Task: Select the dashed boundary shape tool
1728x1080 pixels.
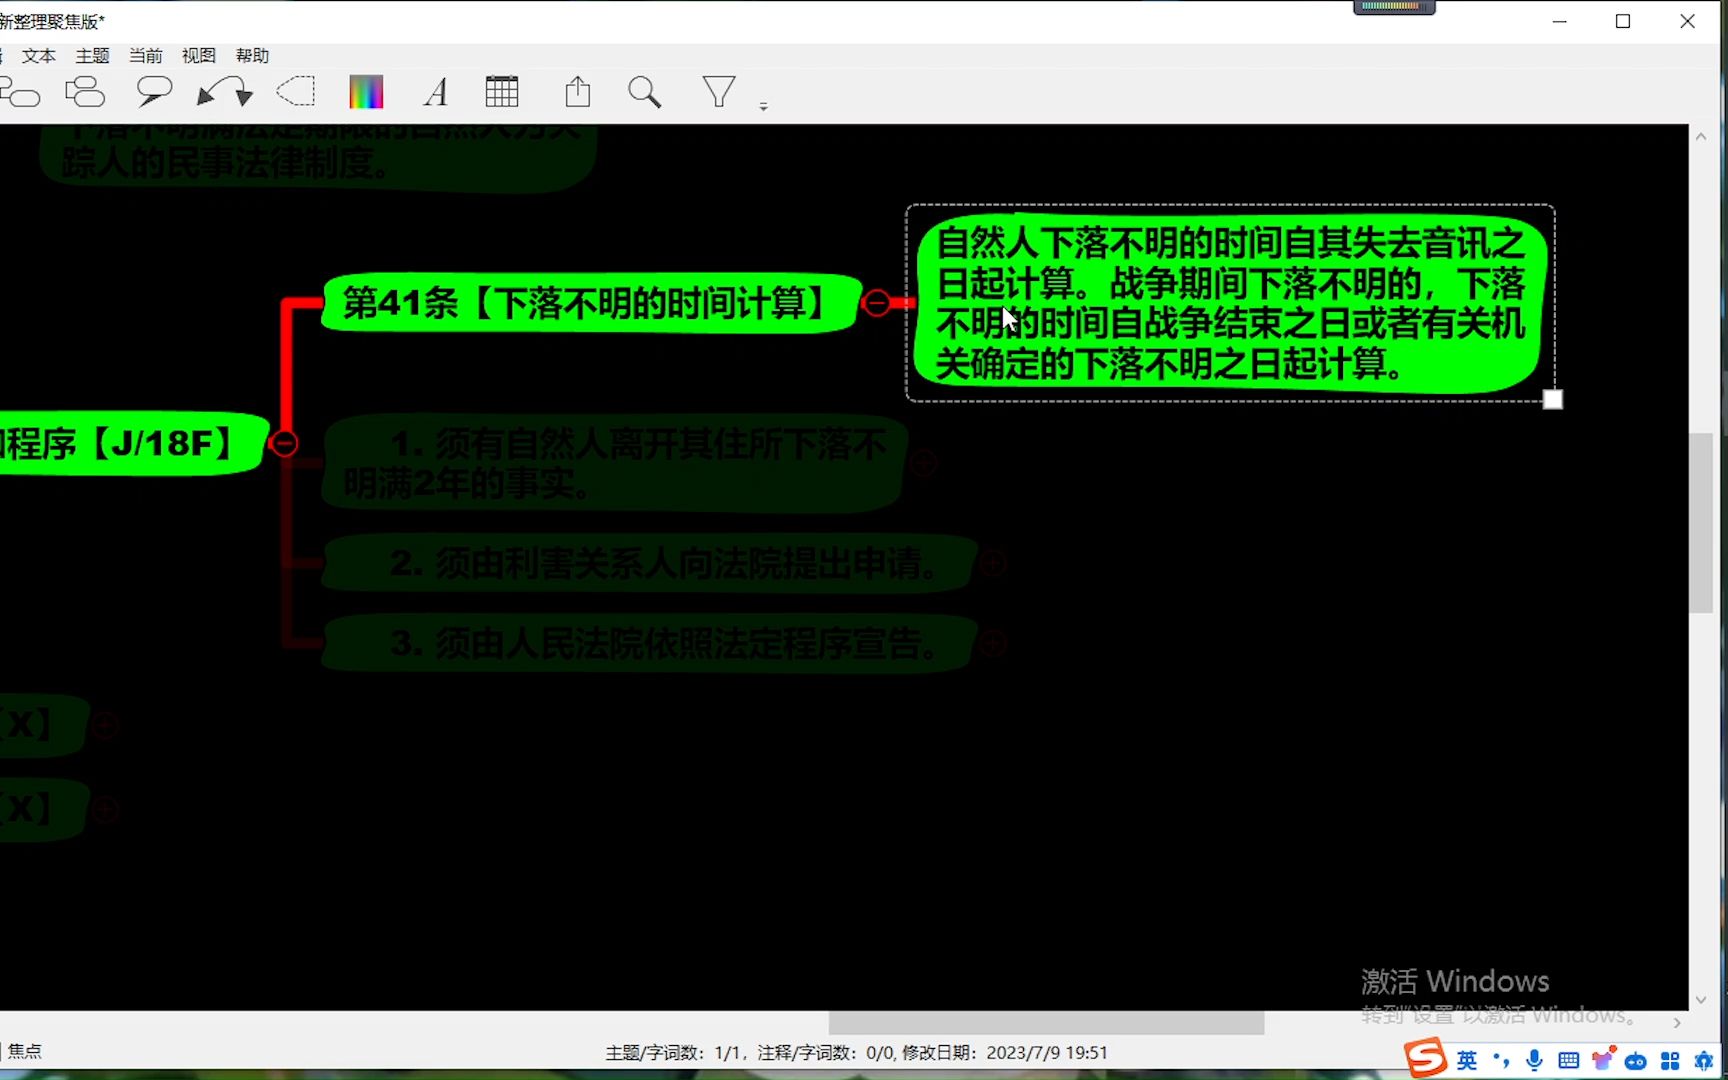Action: (x=296, y=93)
